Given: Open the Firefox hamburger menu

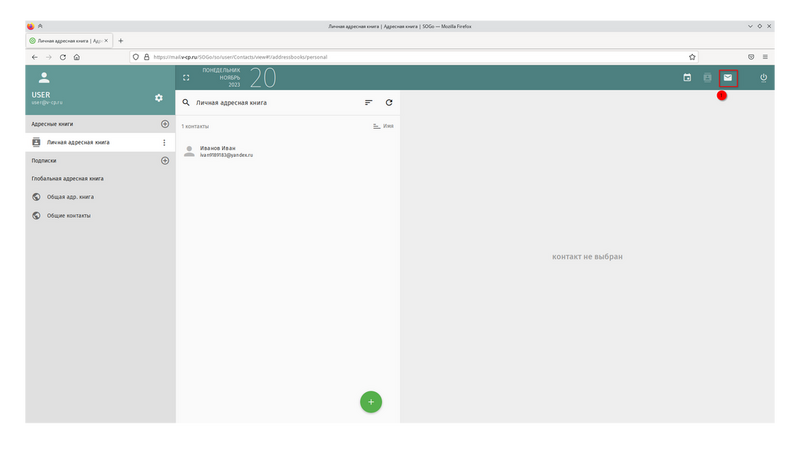Looking at the screenshot, I should (x=765, y=57).
